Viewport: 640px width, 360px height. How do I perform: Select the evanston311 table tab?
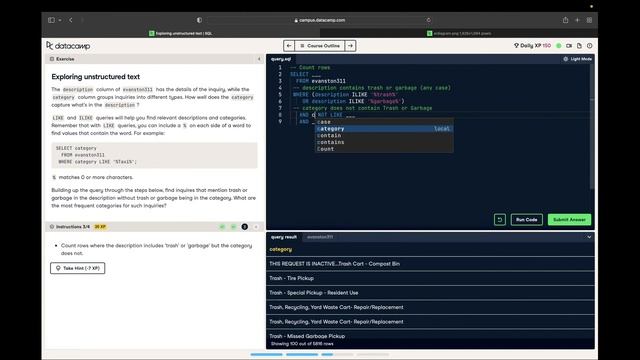tap(320, 237)
